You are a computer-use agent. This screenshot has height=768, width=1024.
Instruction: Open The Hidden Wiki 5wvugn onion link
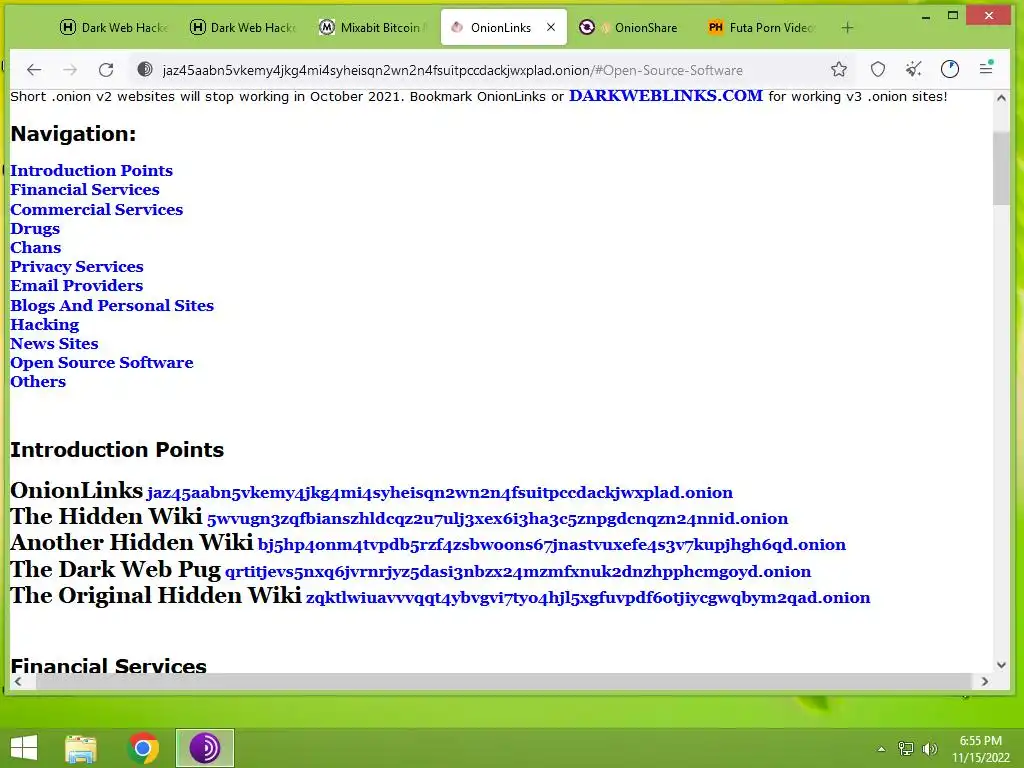[497, 519]
